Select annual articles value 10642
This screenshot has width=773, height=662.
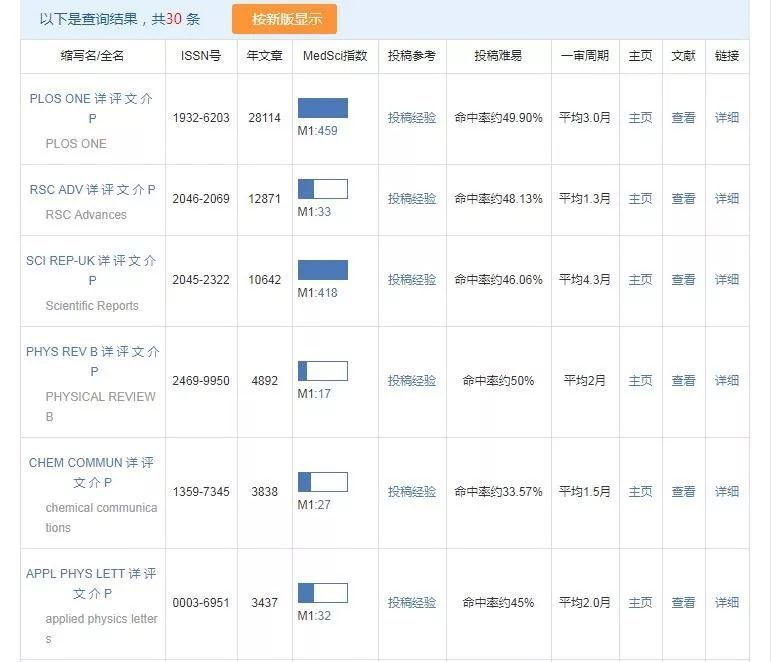(265, 279)
